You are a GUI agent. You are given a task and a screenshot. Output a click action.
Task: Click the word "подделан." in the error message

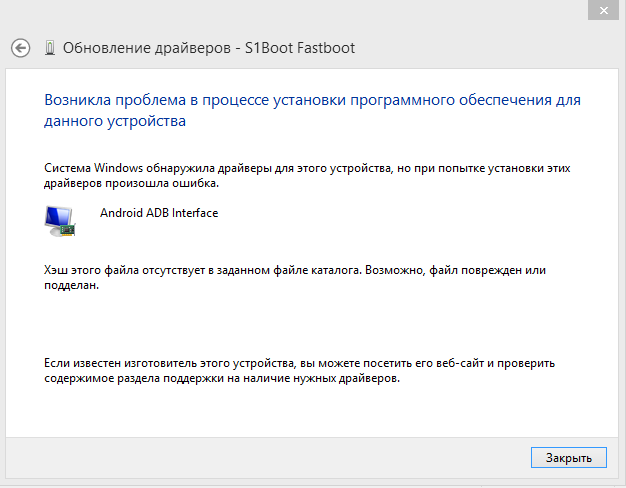click(71, 286)
